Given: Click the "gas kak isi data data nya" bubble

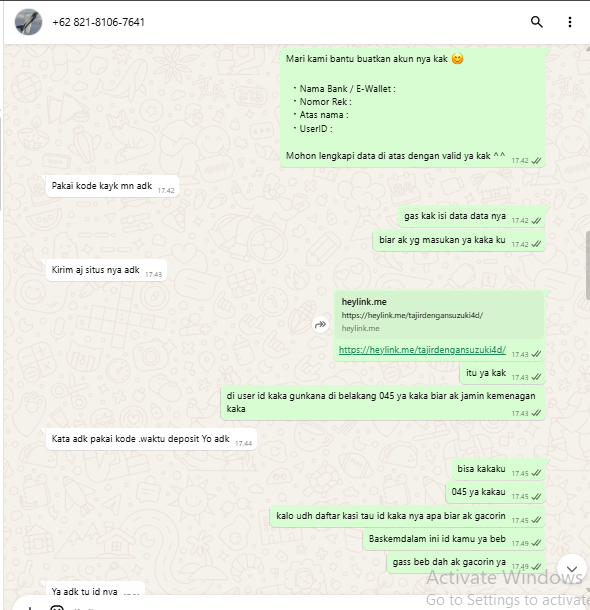Looking at the screenshot, I should click(472, 216).
